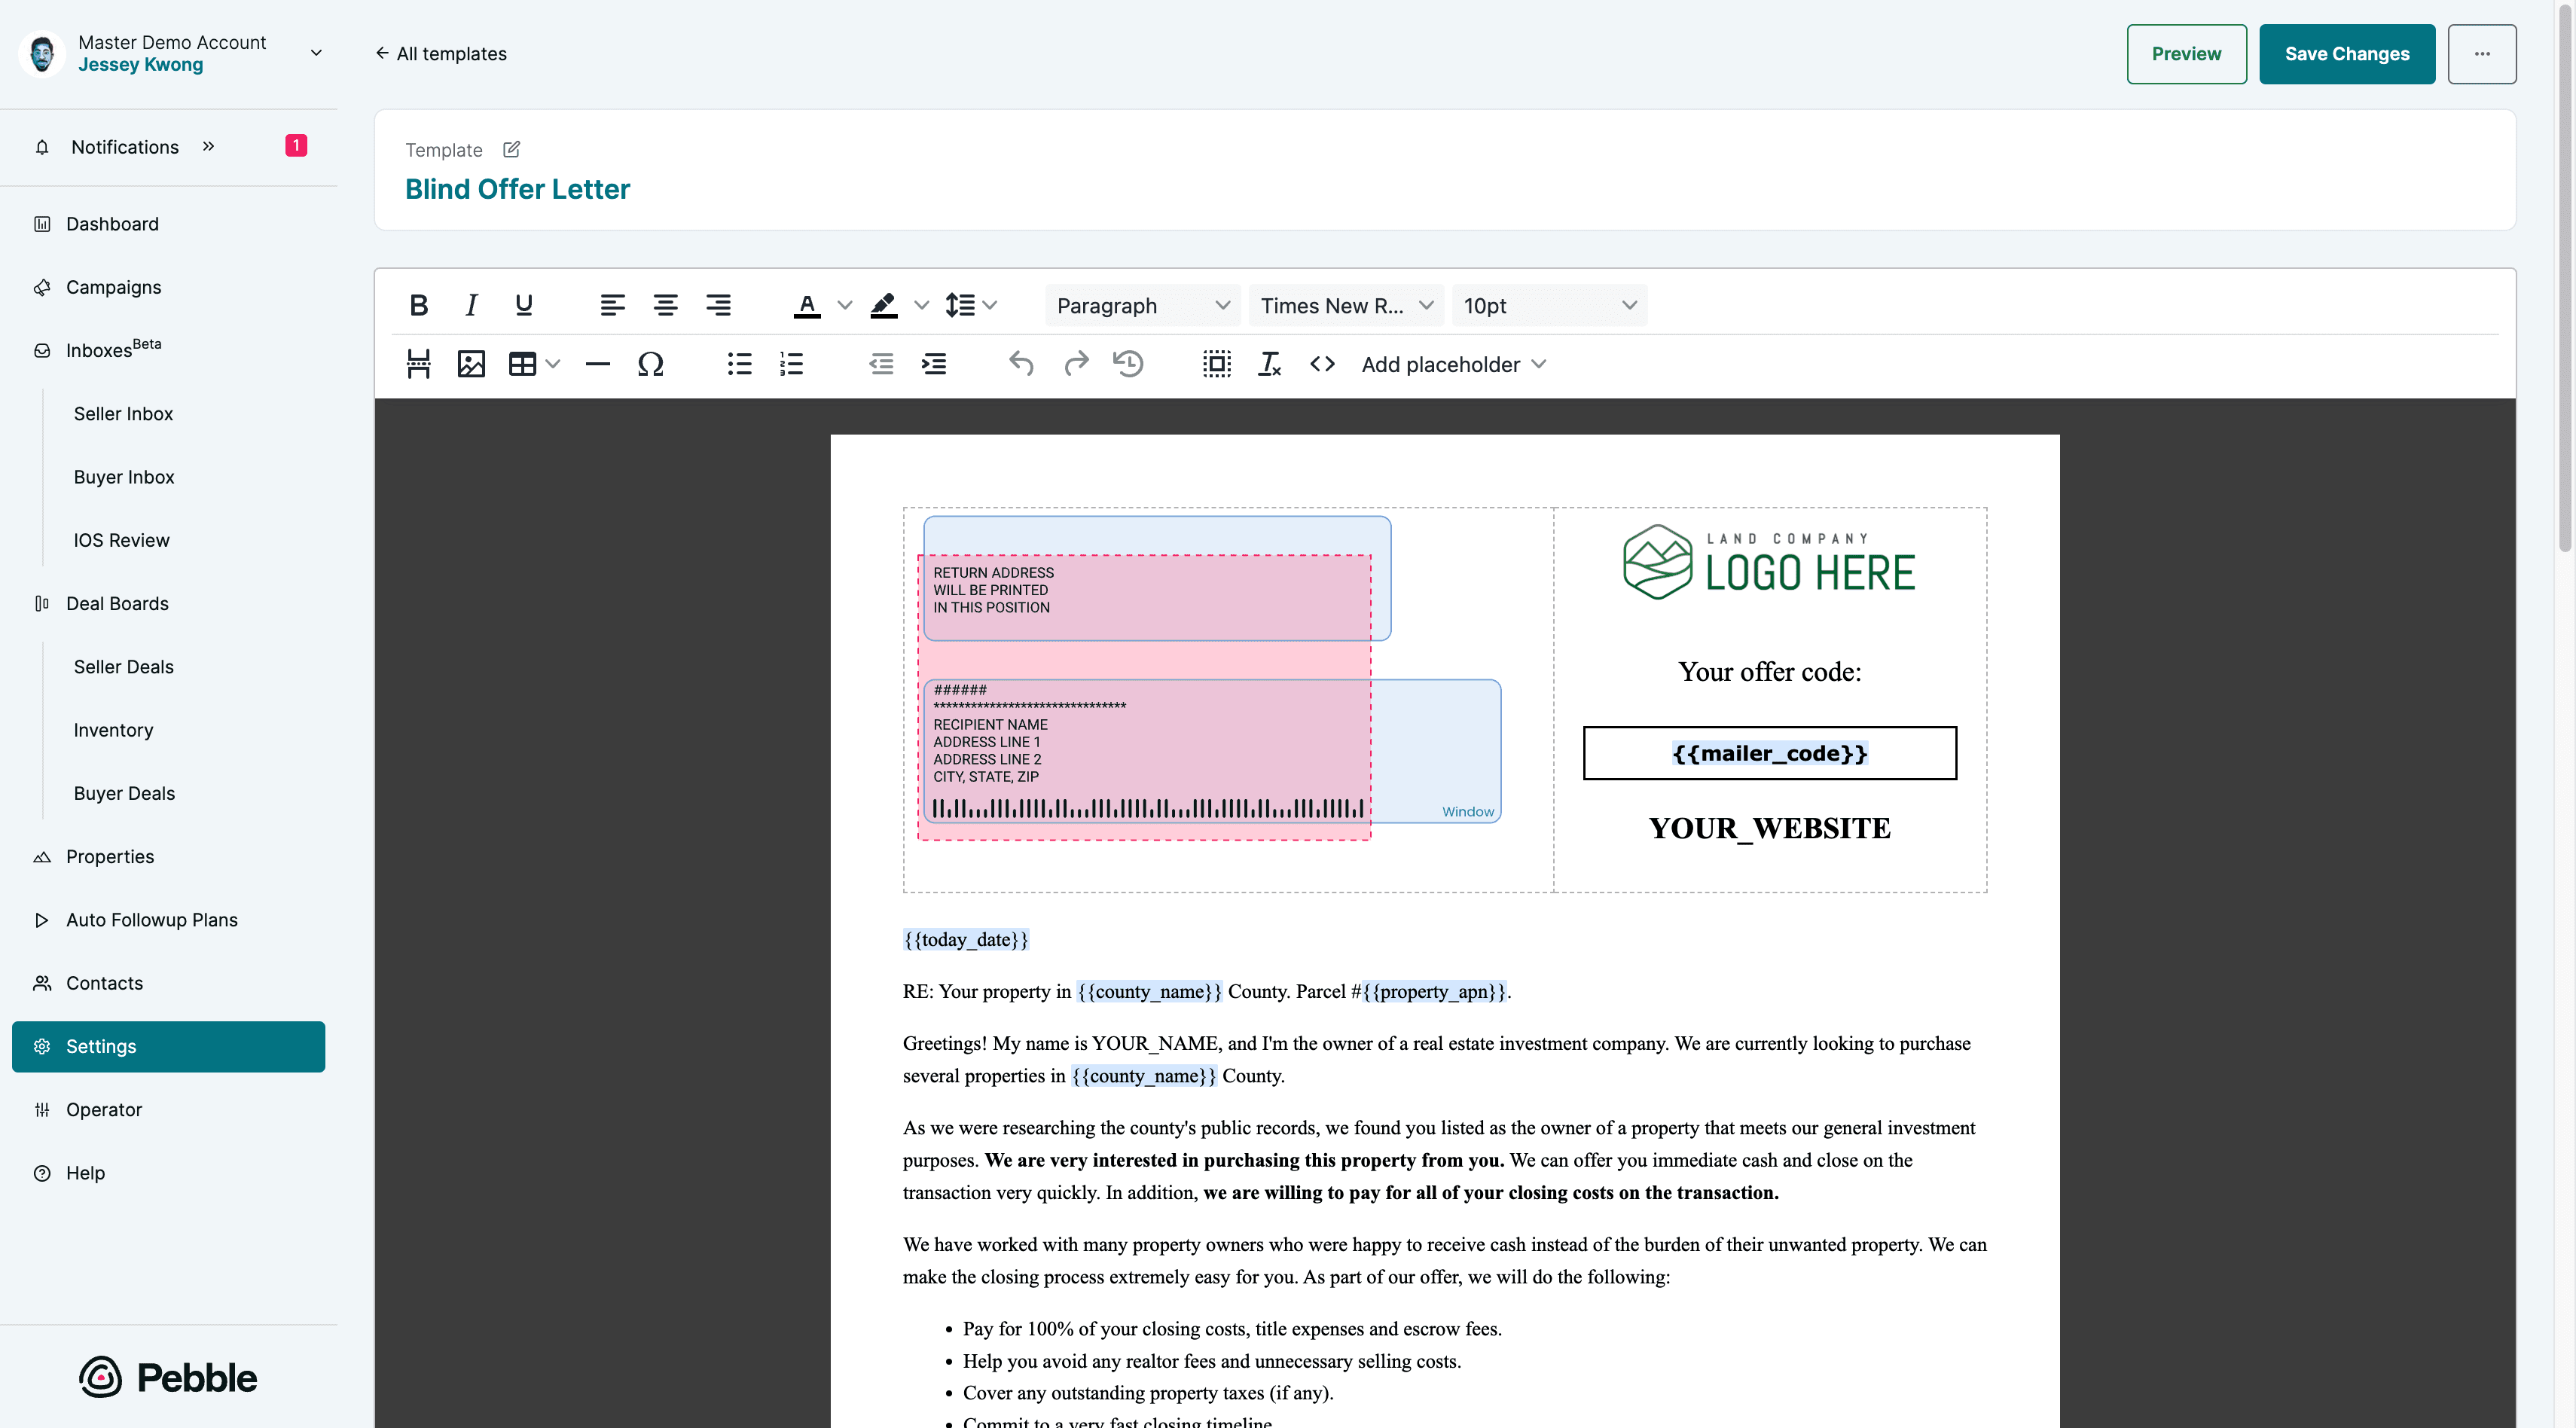This screenshot has width=2576, height=1428.
Task: Click the clear formatting icon
Action: [x=1269, y=364]
